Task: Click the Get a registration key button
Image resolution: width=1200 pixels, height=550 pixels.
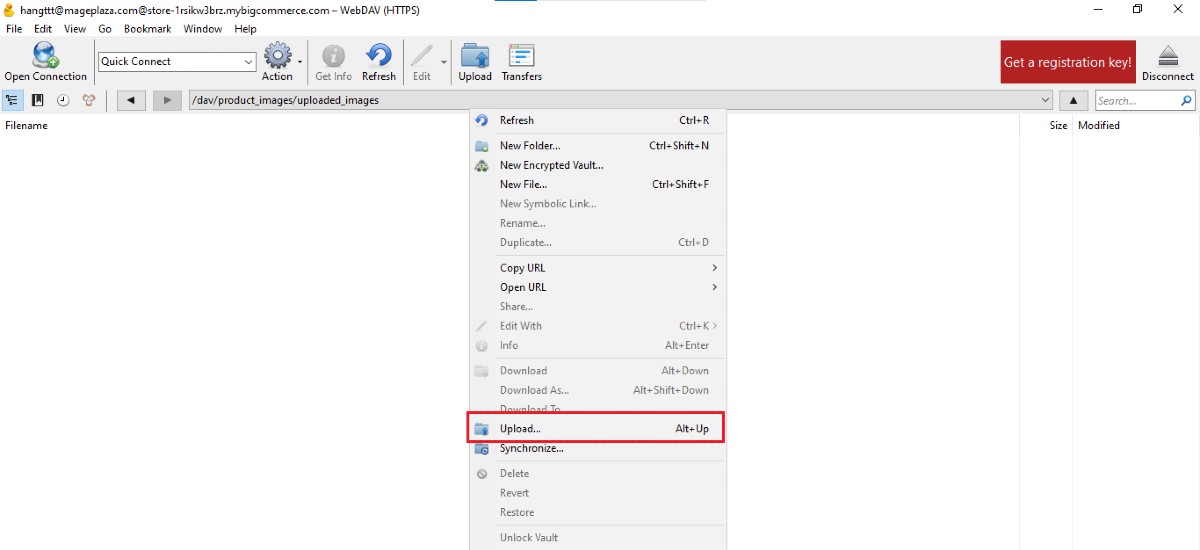Action: (1067, 62)
